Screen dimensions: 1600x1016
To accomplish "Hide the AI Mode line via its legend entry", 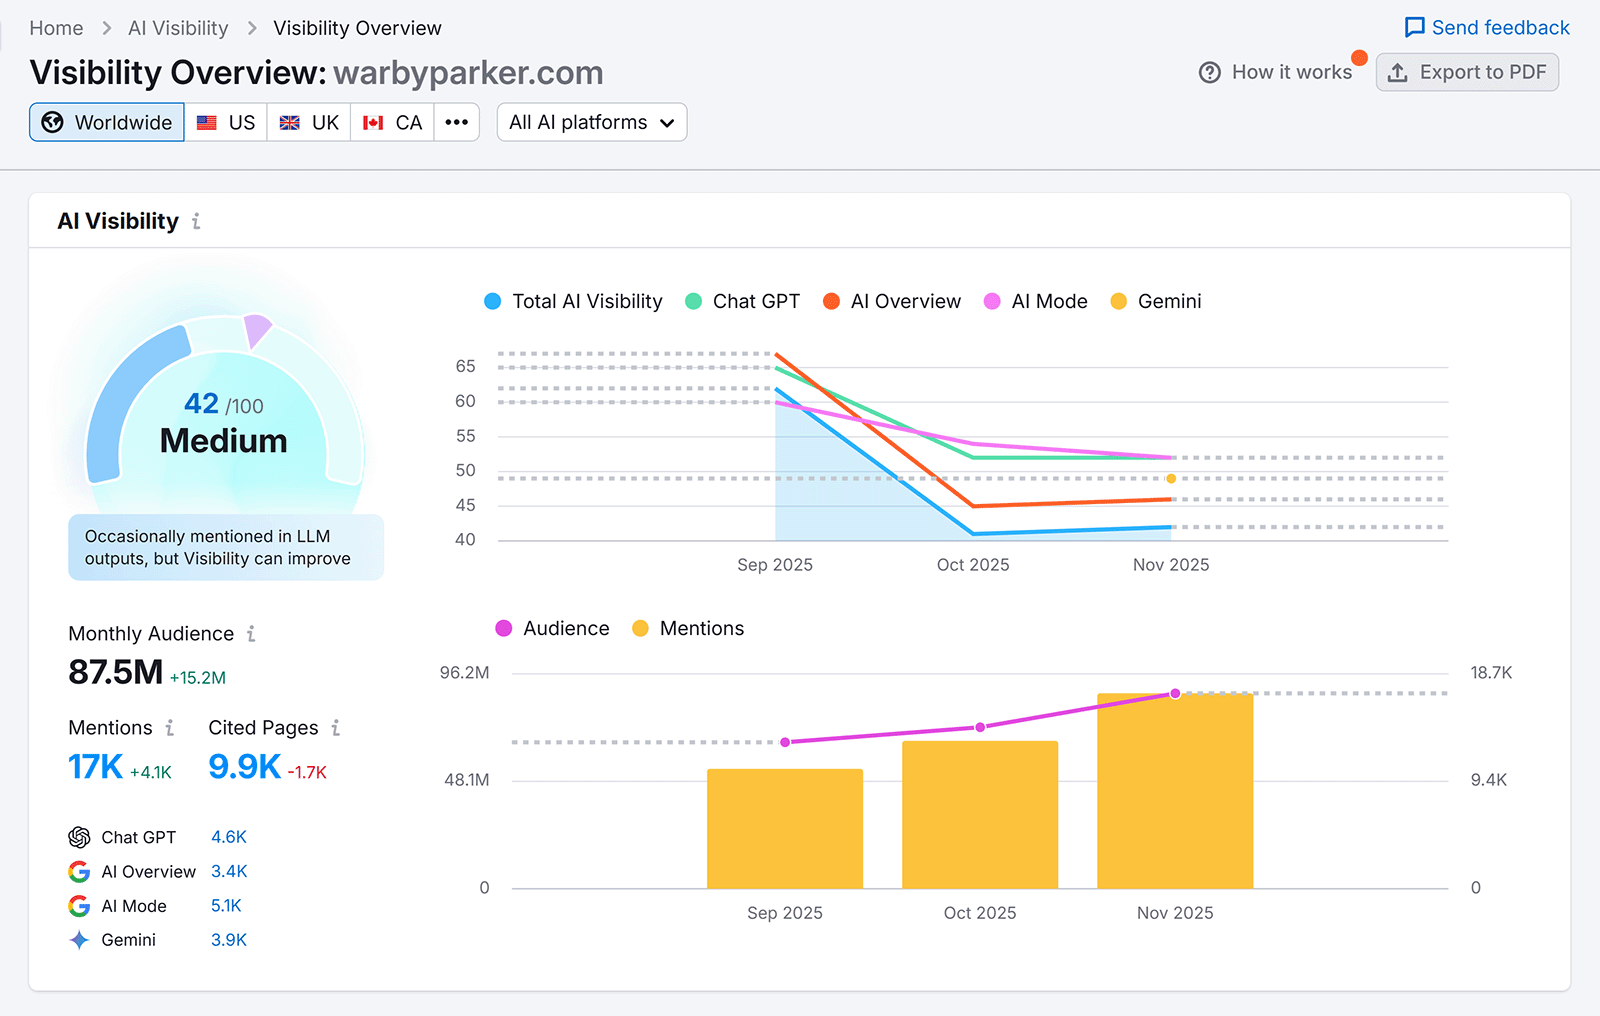I will (x=1035, y=301).
